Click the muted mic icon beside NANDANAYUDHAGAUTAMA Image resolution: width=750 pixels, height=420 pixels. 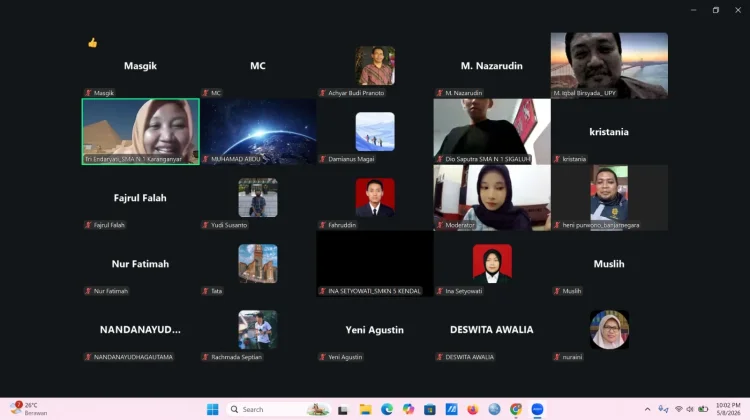click(88, 357)
